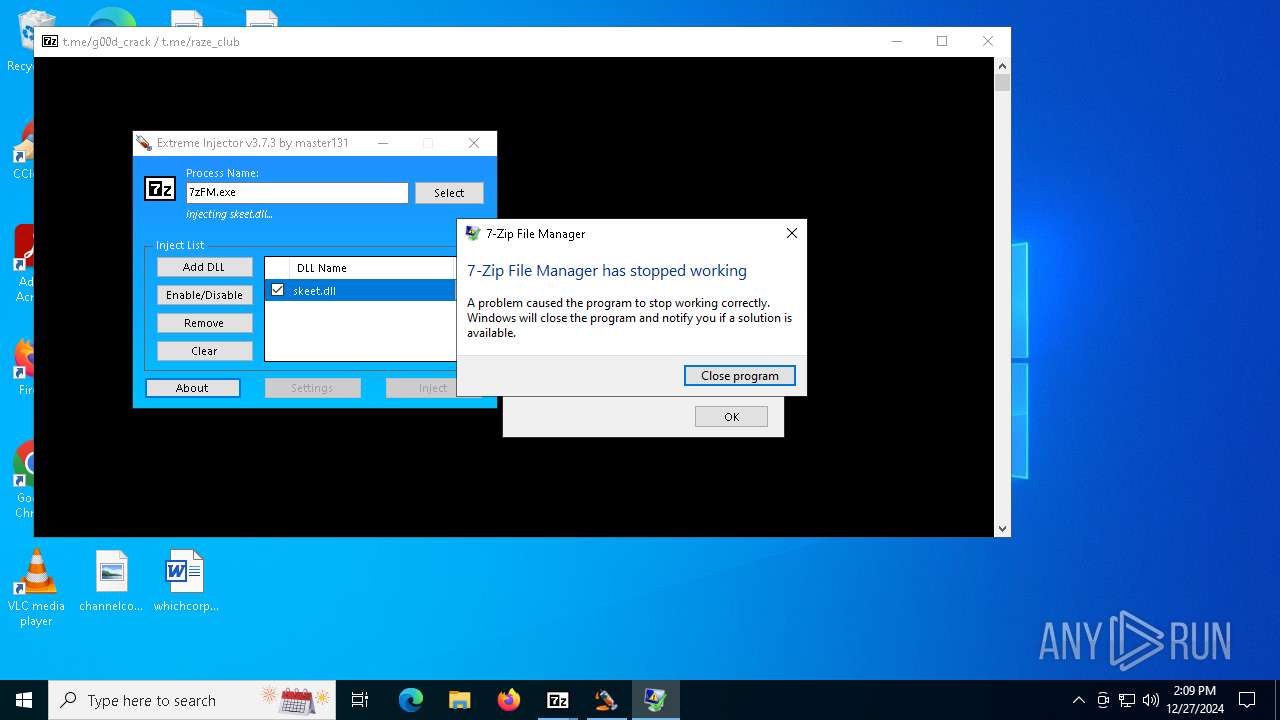This screenshot has width=1280, height=720.
Task: Click Remove button in Inject List
Action: click(x=204, y=323)
